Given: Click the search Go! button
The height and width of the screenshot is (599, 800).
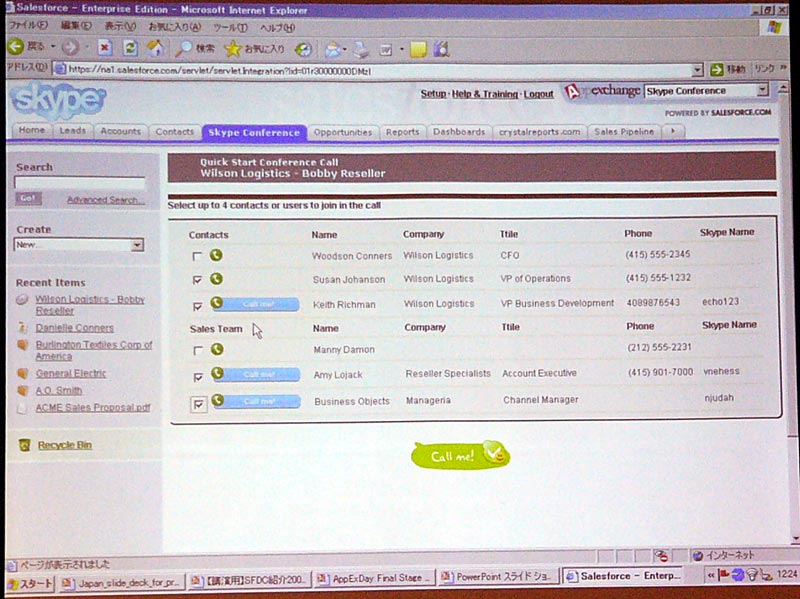Looking at the screenshot, I should pos(28,198).
